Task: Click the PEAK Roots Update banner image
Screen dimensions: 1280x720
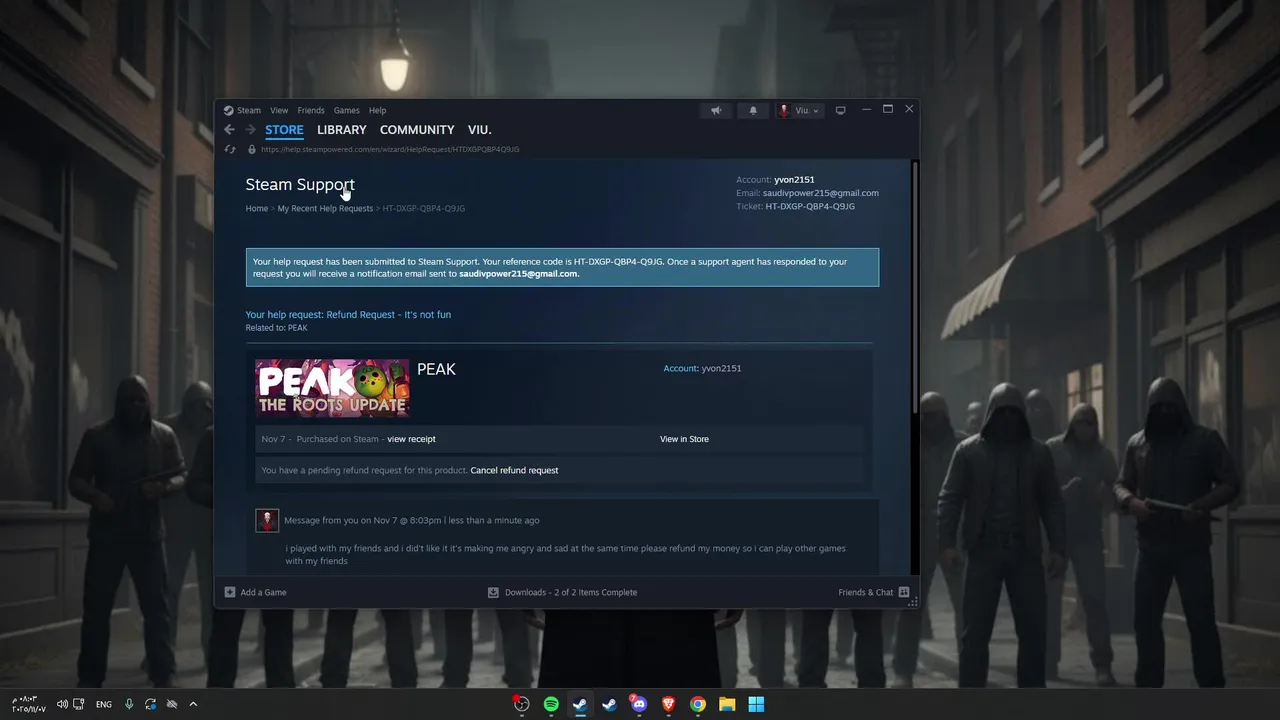Action: tap(332, 388)
